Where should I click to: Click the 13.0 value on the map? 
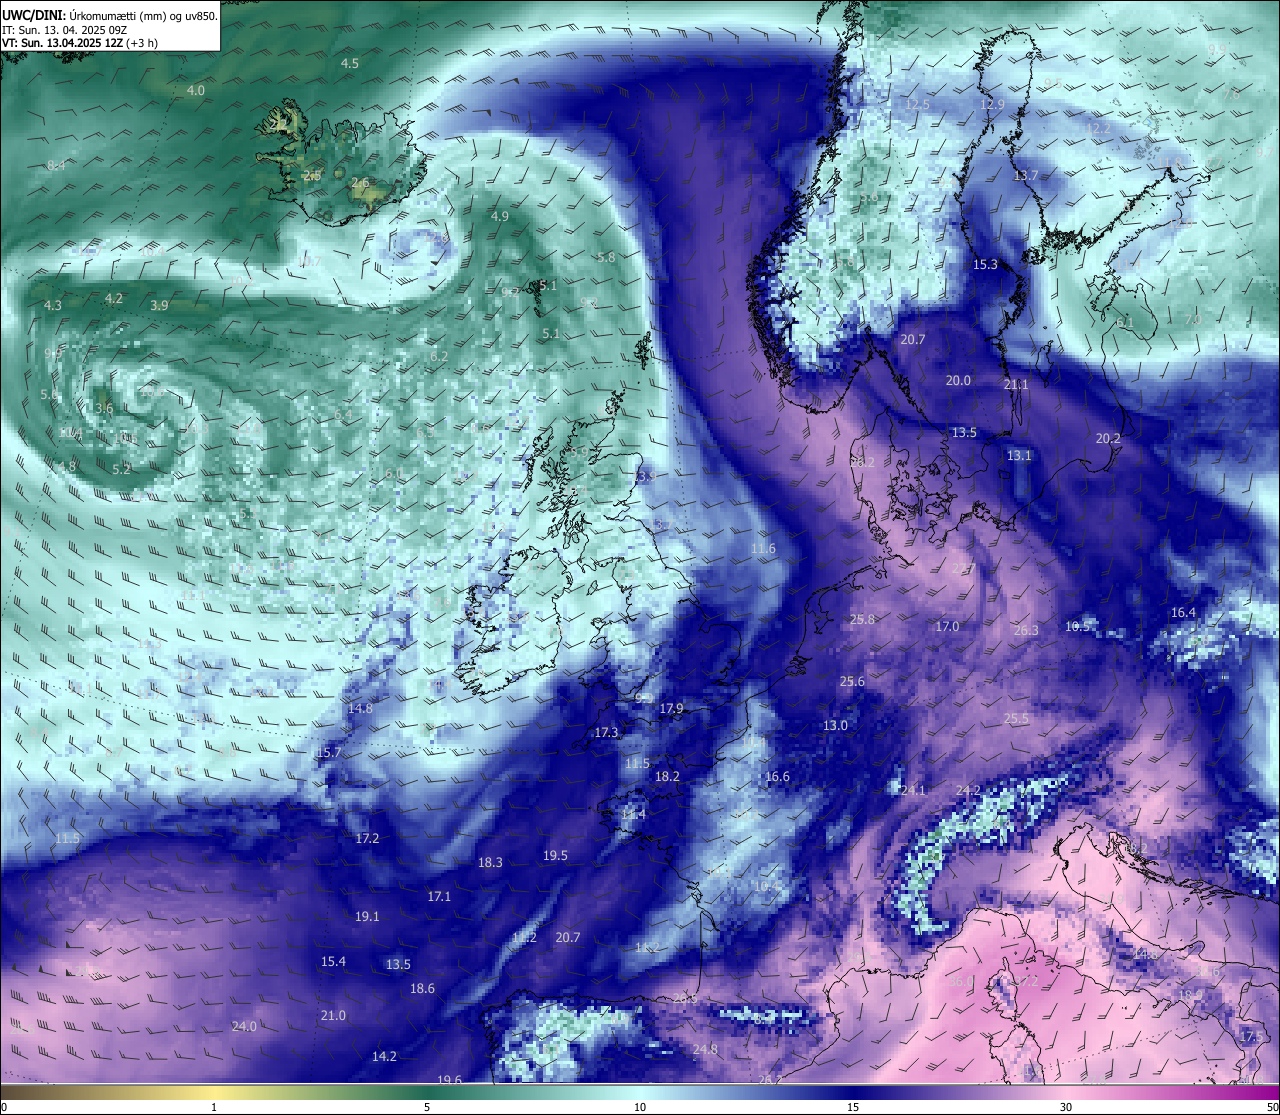[835, 725]
